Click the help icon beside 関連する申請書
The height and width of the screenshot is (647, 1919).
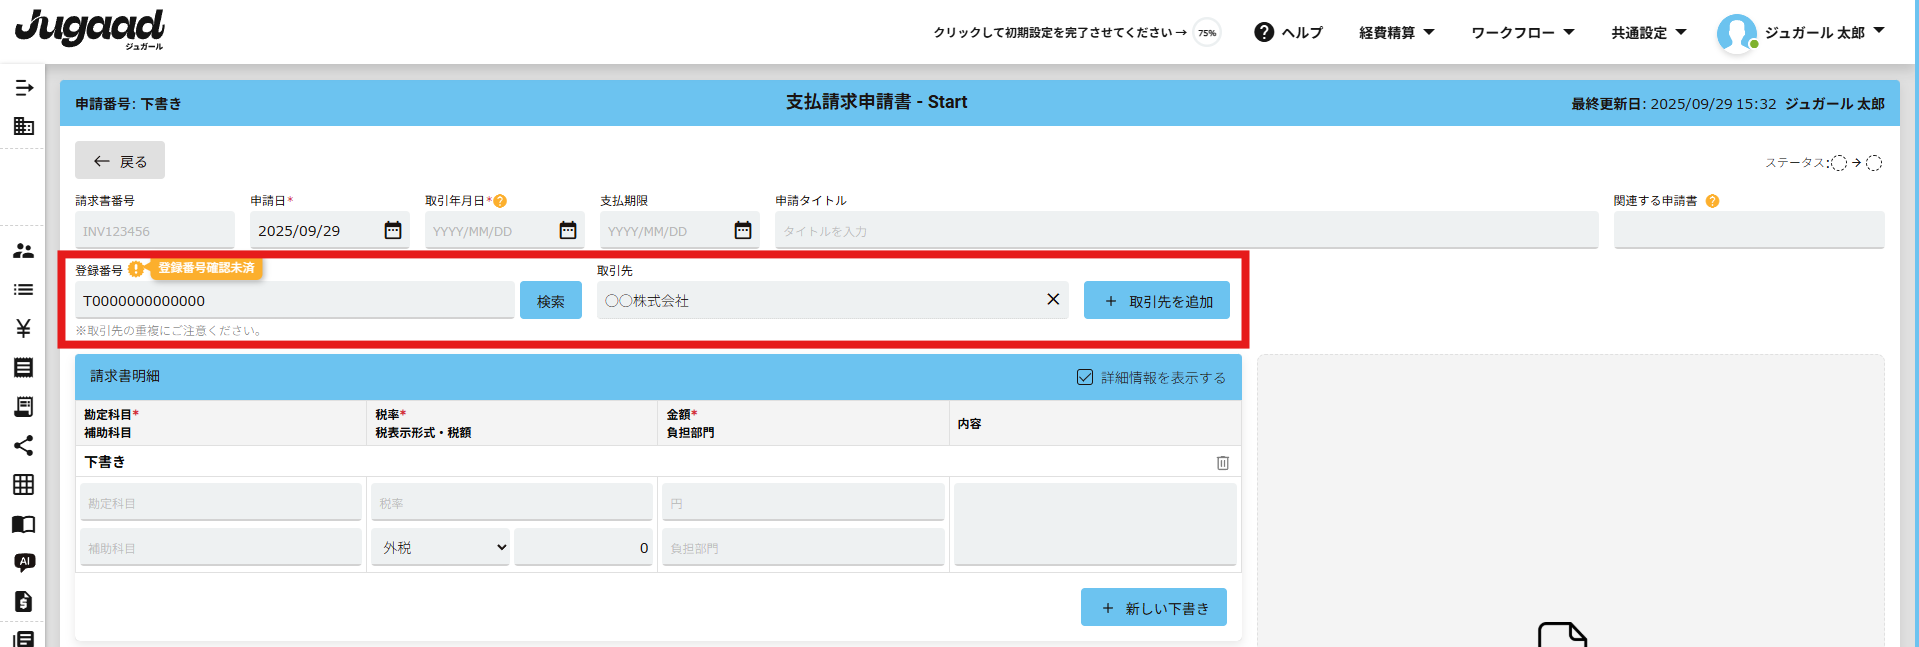[x=1712, y=201]
